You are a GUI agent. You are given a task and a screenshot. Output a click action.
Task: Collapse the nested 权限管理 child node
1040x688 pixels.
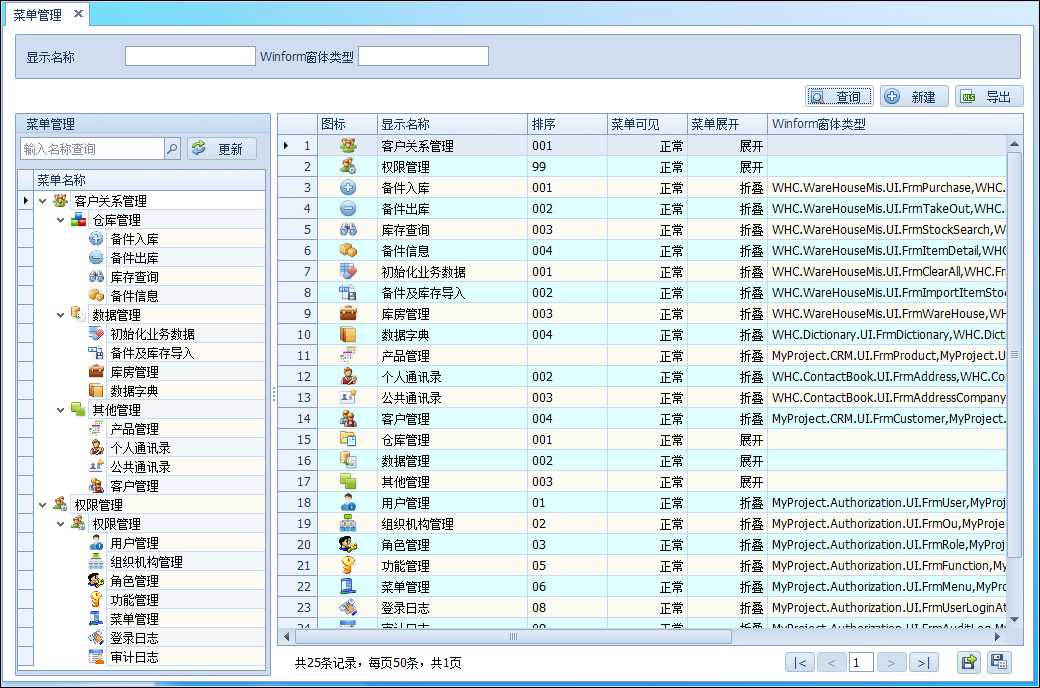point(60,524)
